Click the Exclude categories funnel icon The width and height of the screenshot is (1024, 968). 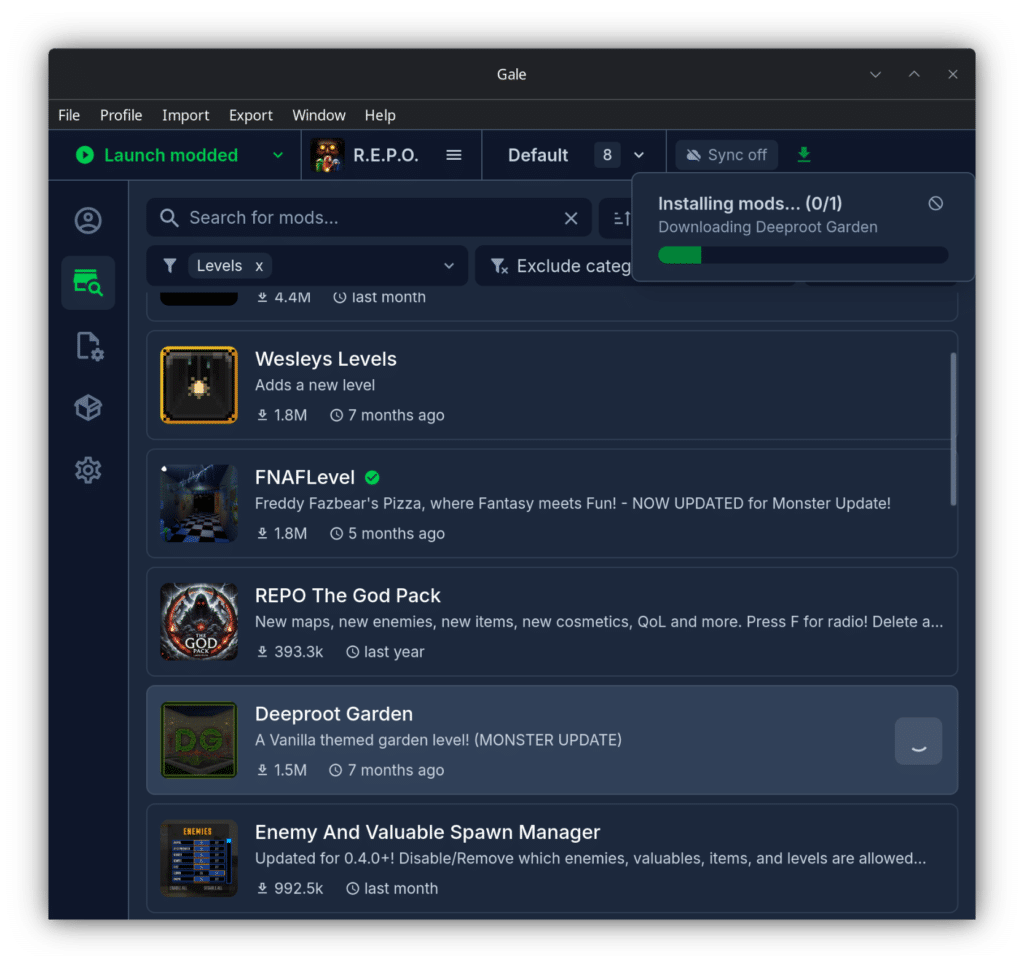[x=499, y=266]
